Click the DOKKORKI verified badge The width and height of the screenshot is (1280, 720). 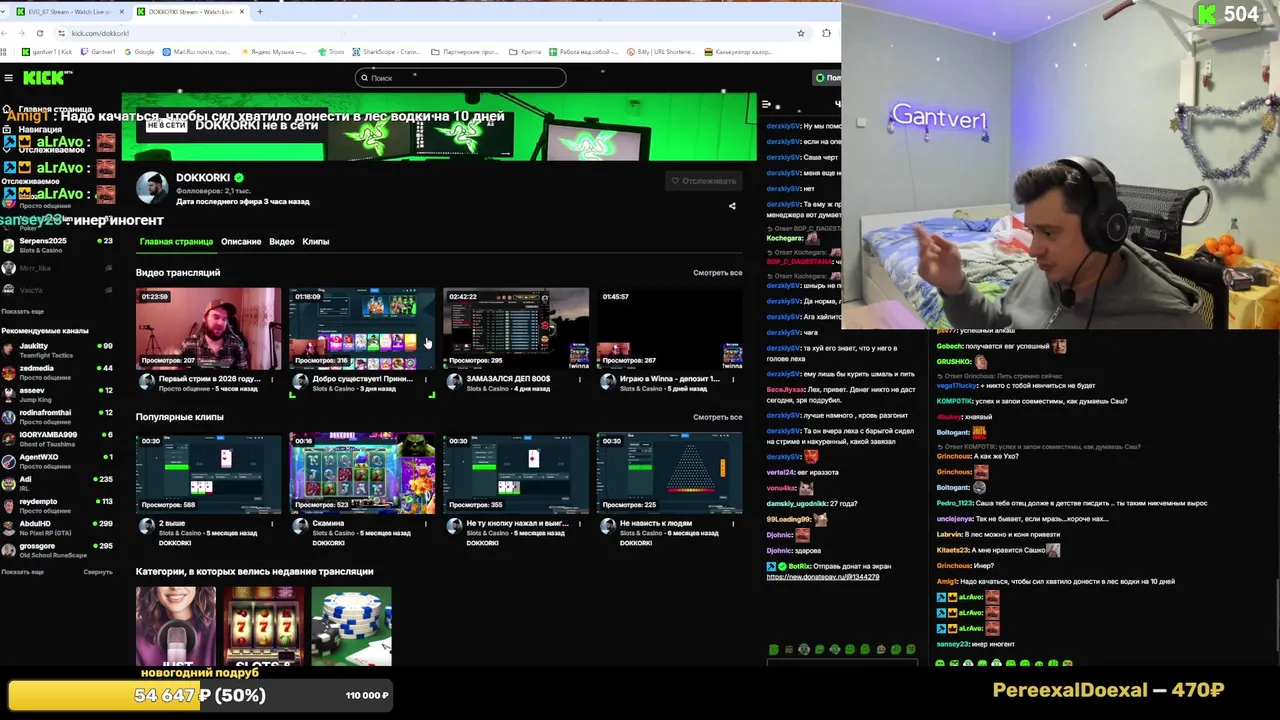239,178
